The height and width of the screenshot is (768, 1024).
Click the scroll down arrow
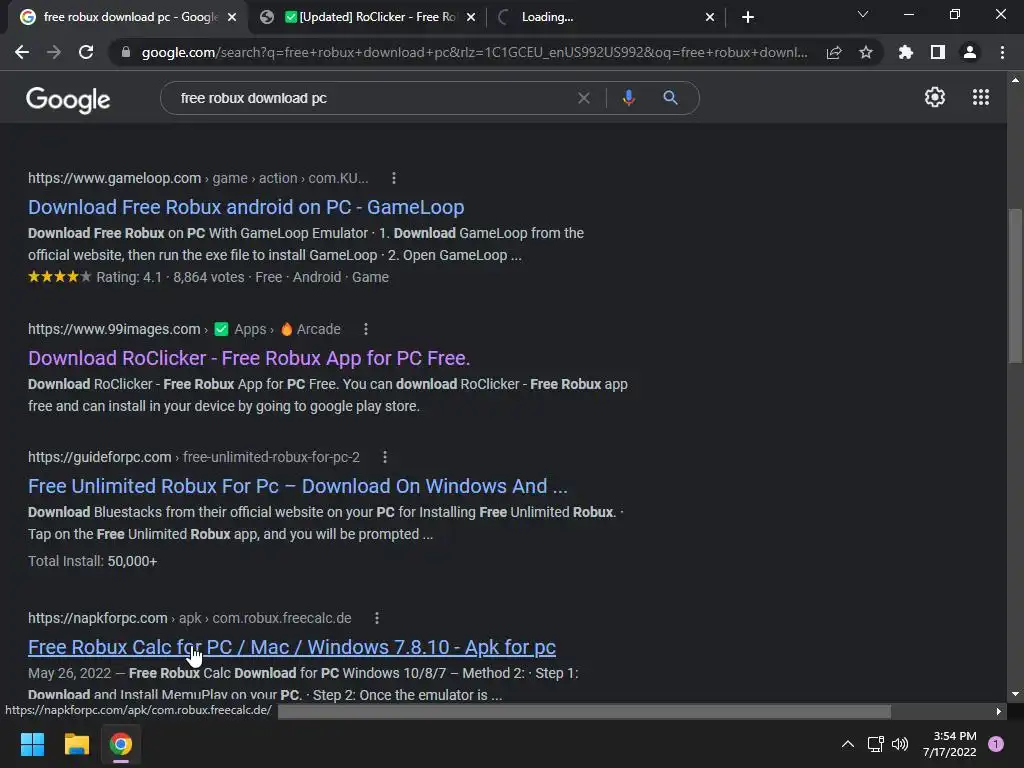coord(1014,694)
